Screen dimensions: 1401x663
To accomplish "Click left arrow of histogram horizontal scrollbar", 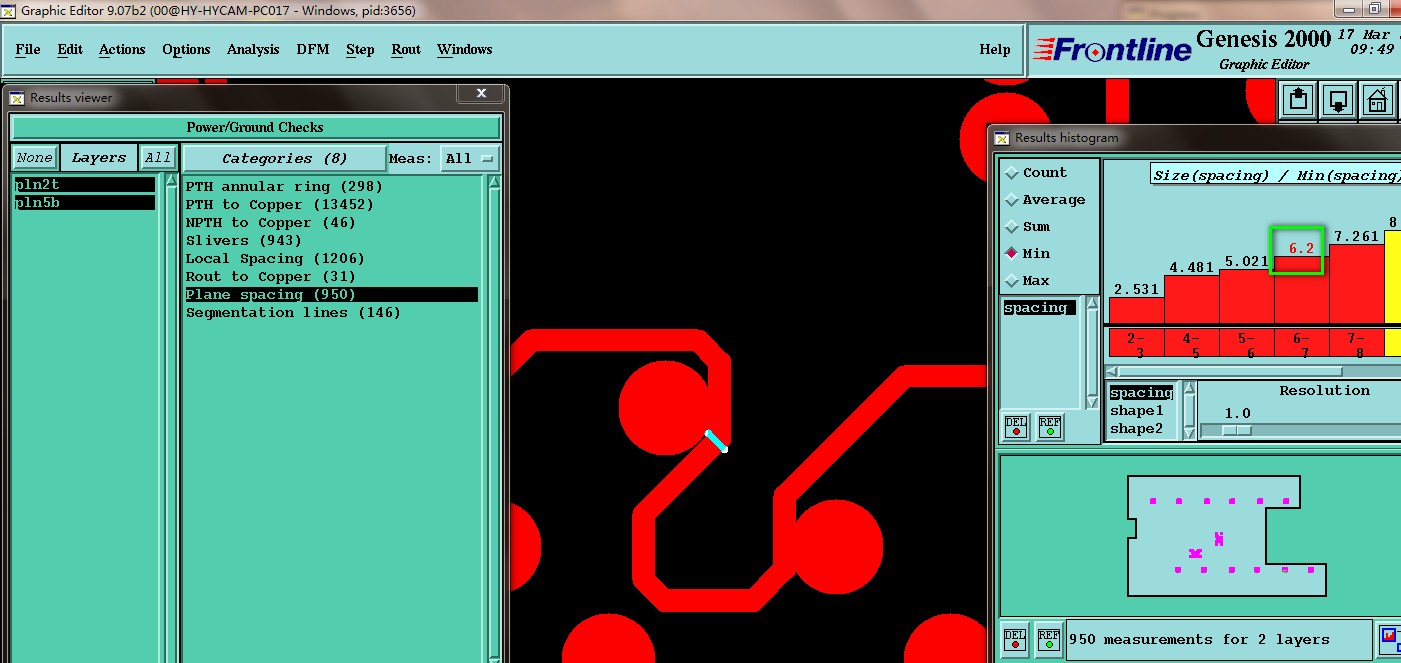I will pos(1113,371).
